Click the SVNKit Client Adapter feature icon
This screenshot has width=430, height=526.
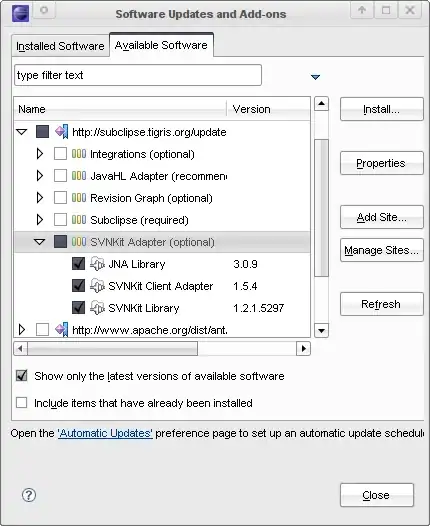pos(97,286)
